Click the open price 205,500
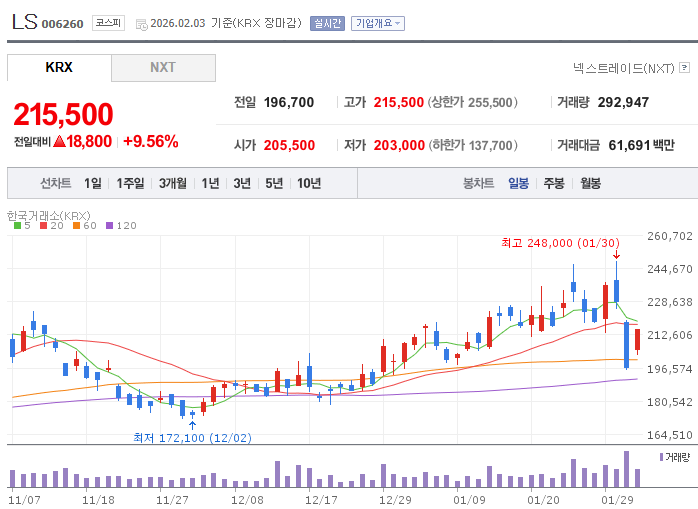This screenshot has width=698, height=509. pyautogui.click(x=289, y=145)
